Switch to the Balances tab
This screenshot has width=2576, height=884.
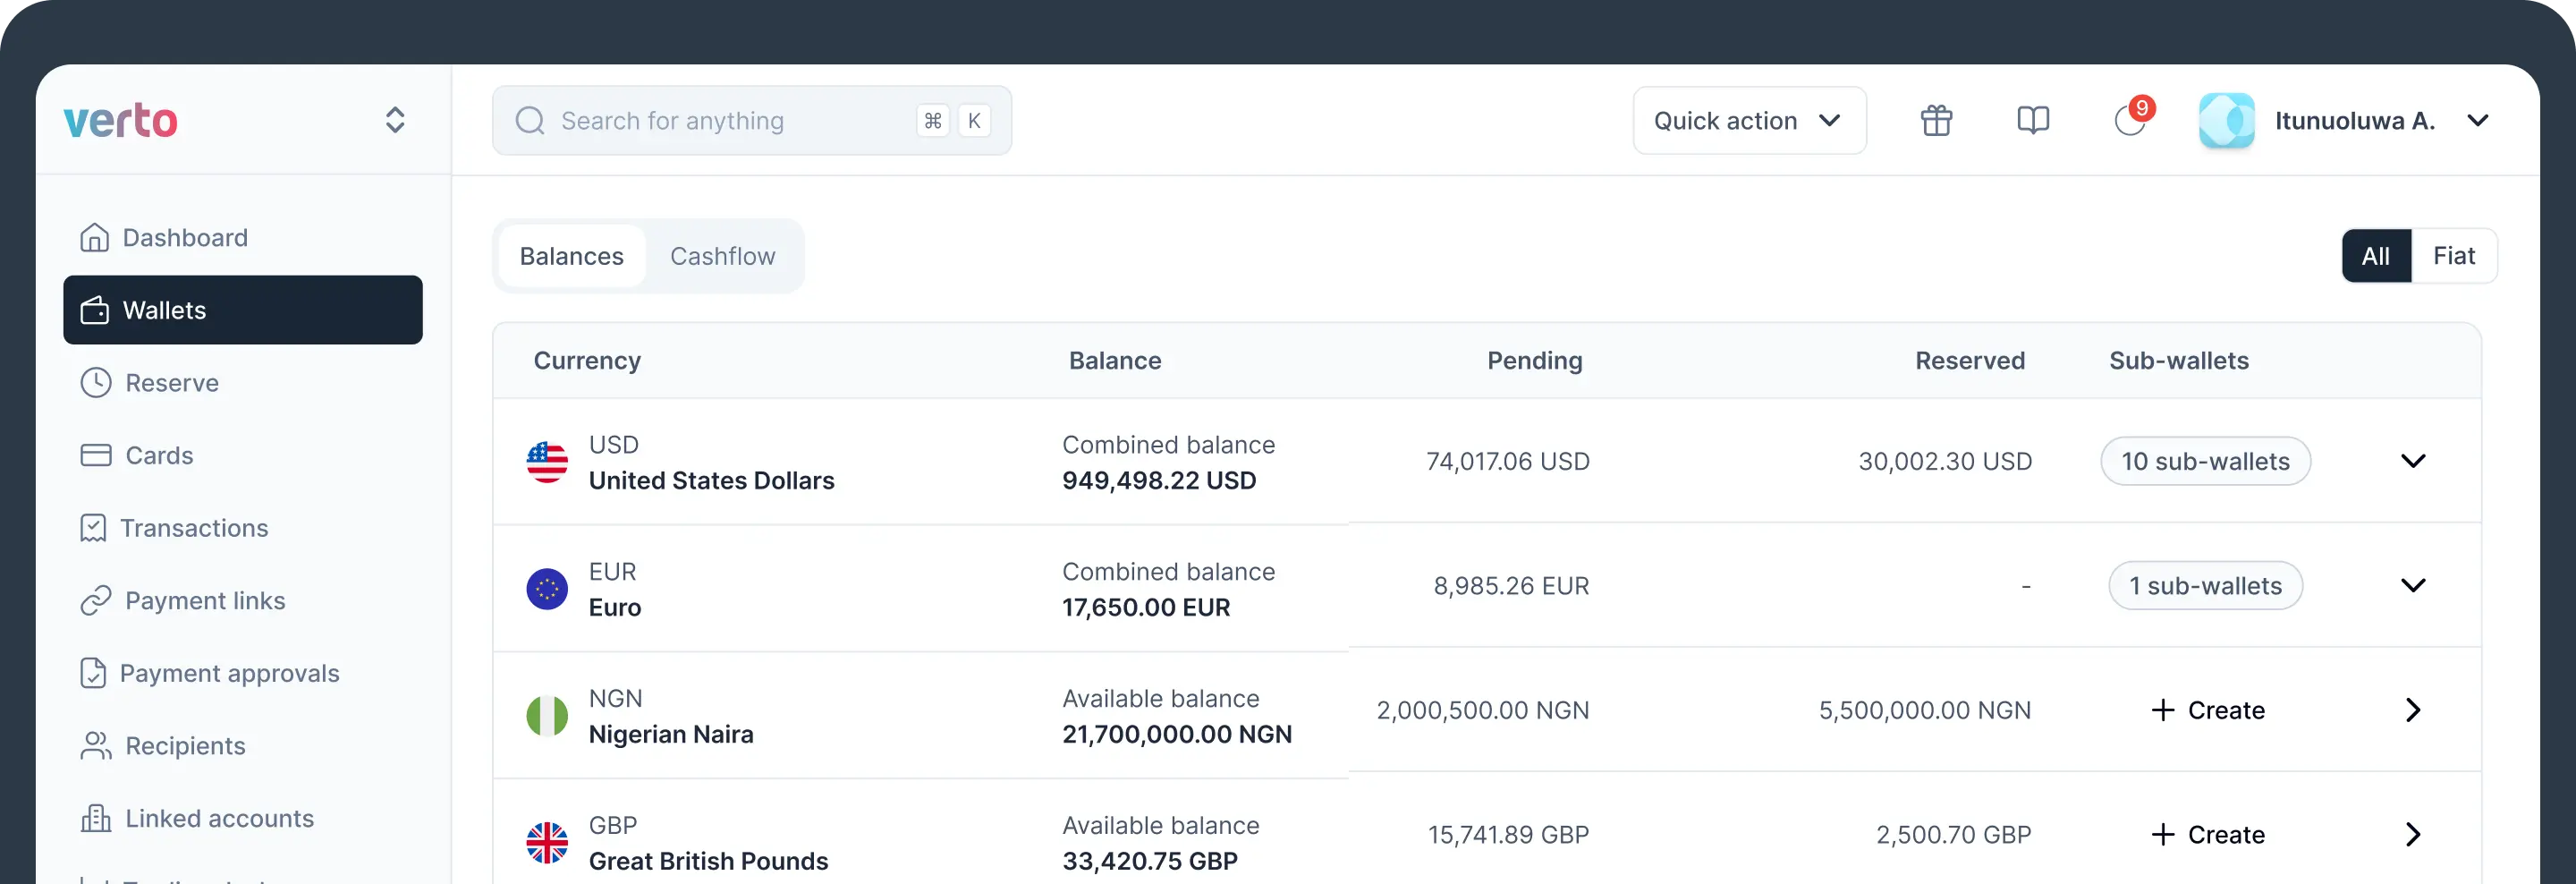572,257
